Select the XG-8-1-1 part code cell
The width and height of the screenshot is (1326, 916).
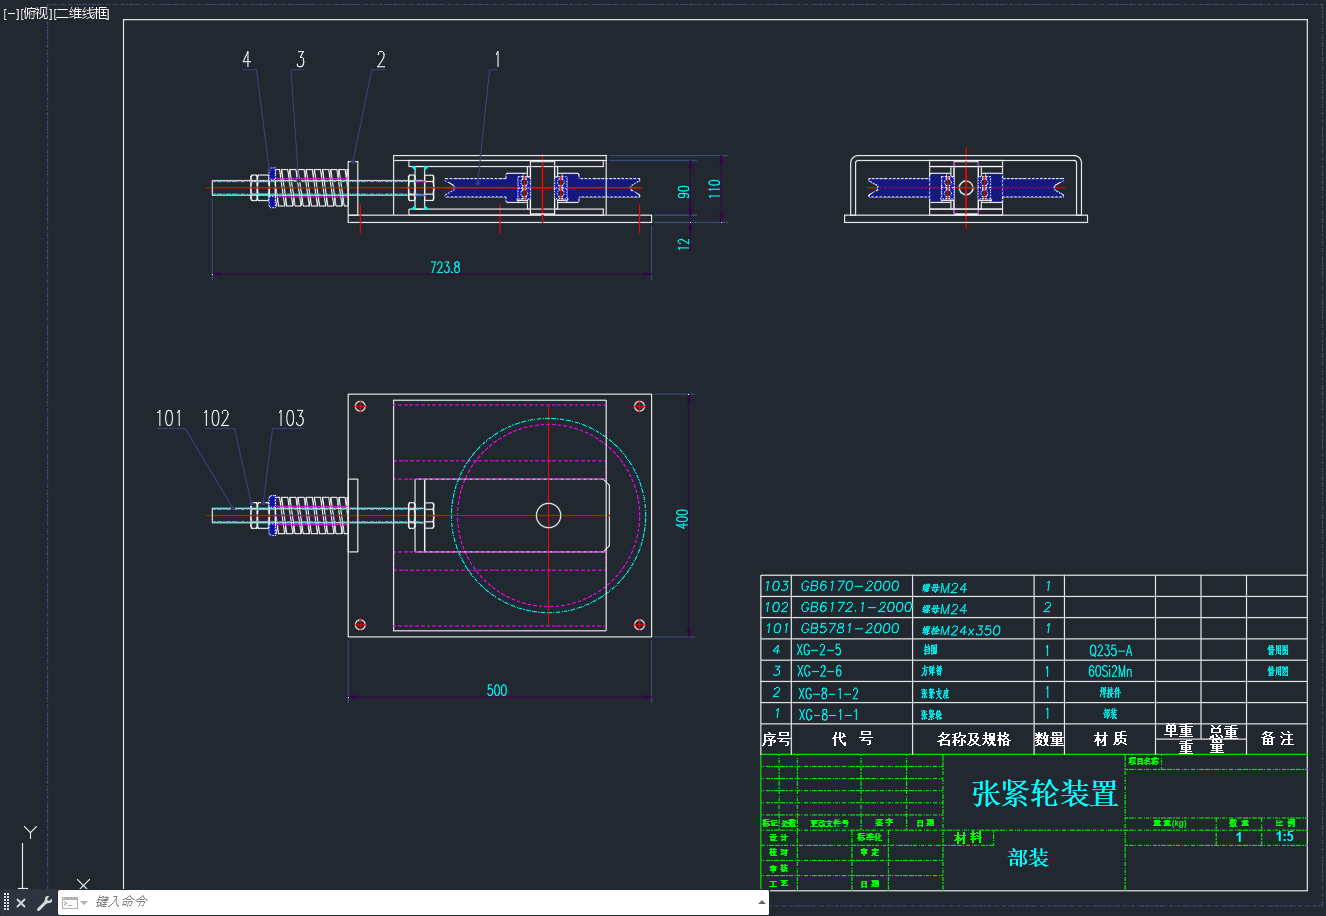click(828, 714)
